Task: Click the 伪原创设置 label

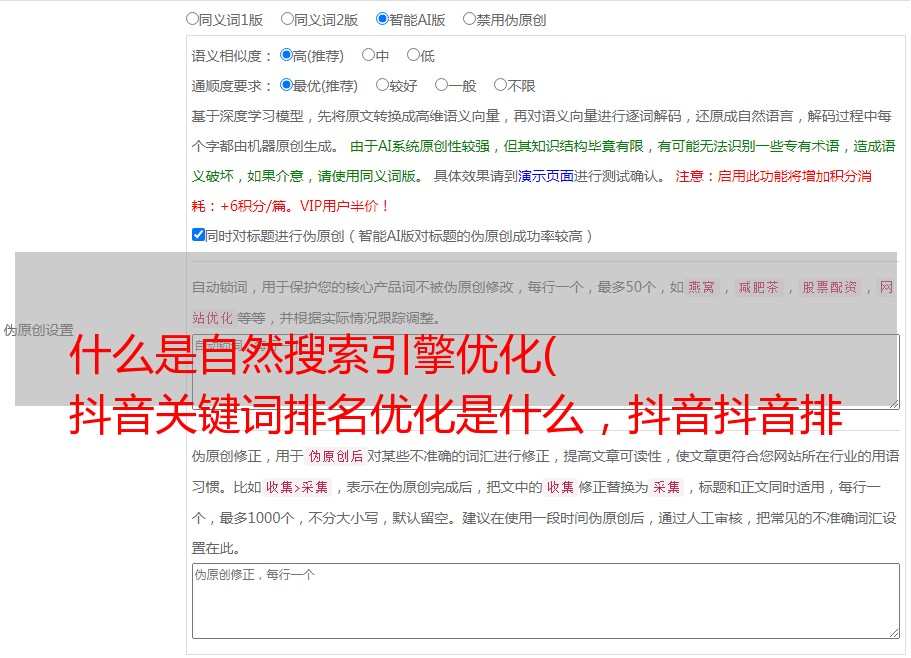Action: pos(39,330)
